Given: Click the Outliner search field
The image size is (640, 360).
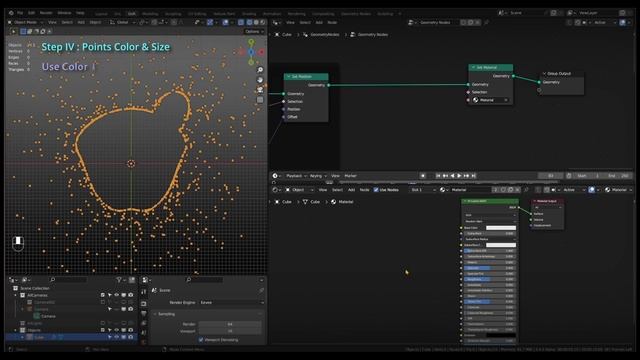Looking at the screenshot, I should coord(69,280).
